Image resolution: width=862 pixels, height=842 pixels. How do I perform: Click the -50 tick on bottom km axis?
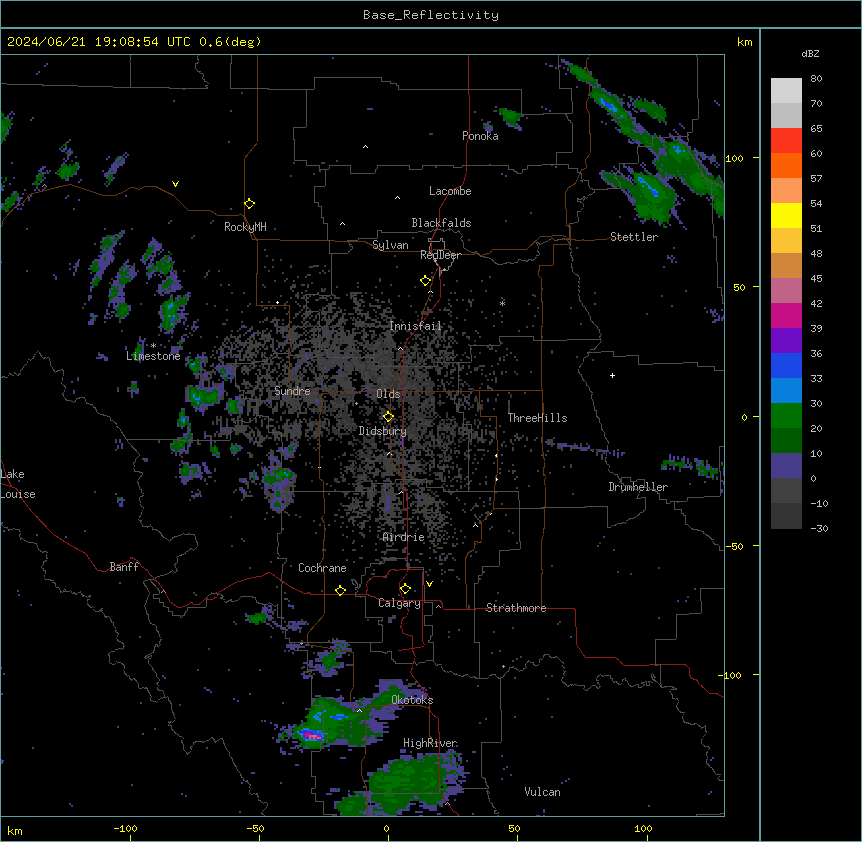click(256, 828)
